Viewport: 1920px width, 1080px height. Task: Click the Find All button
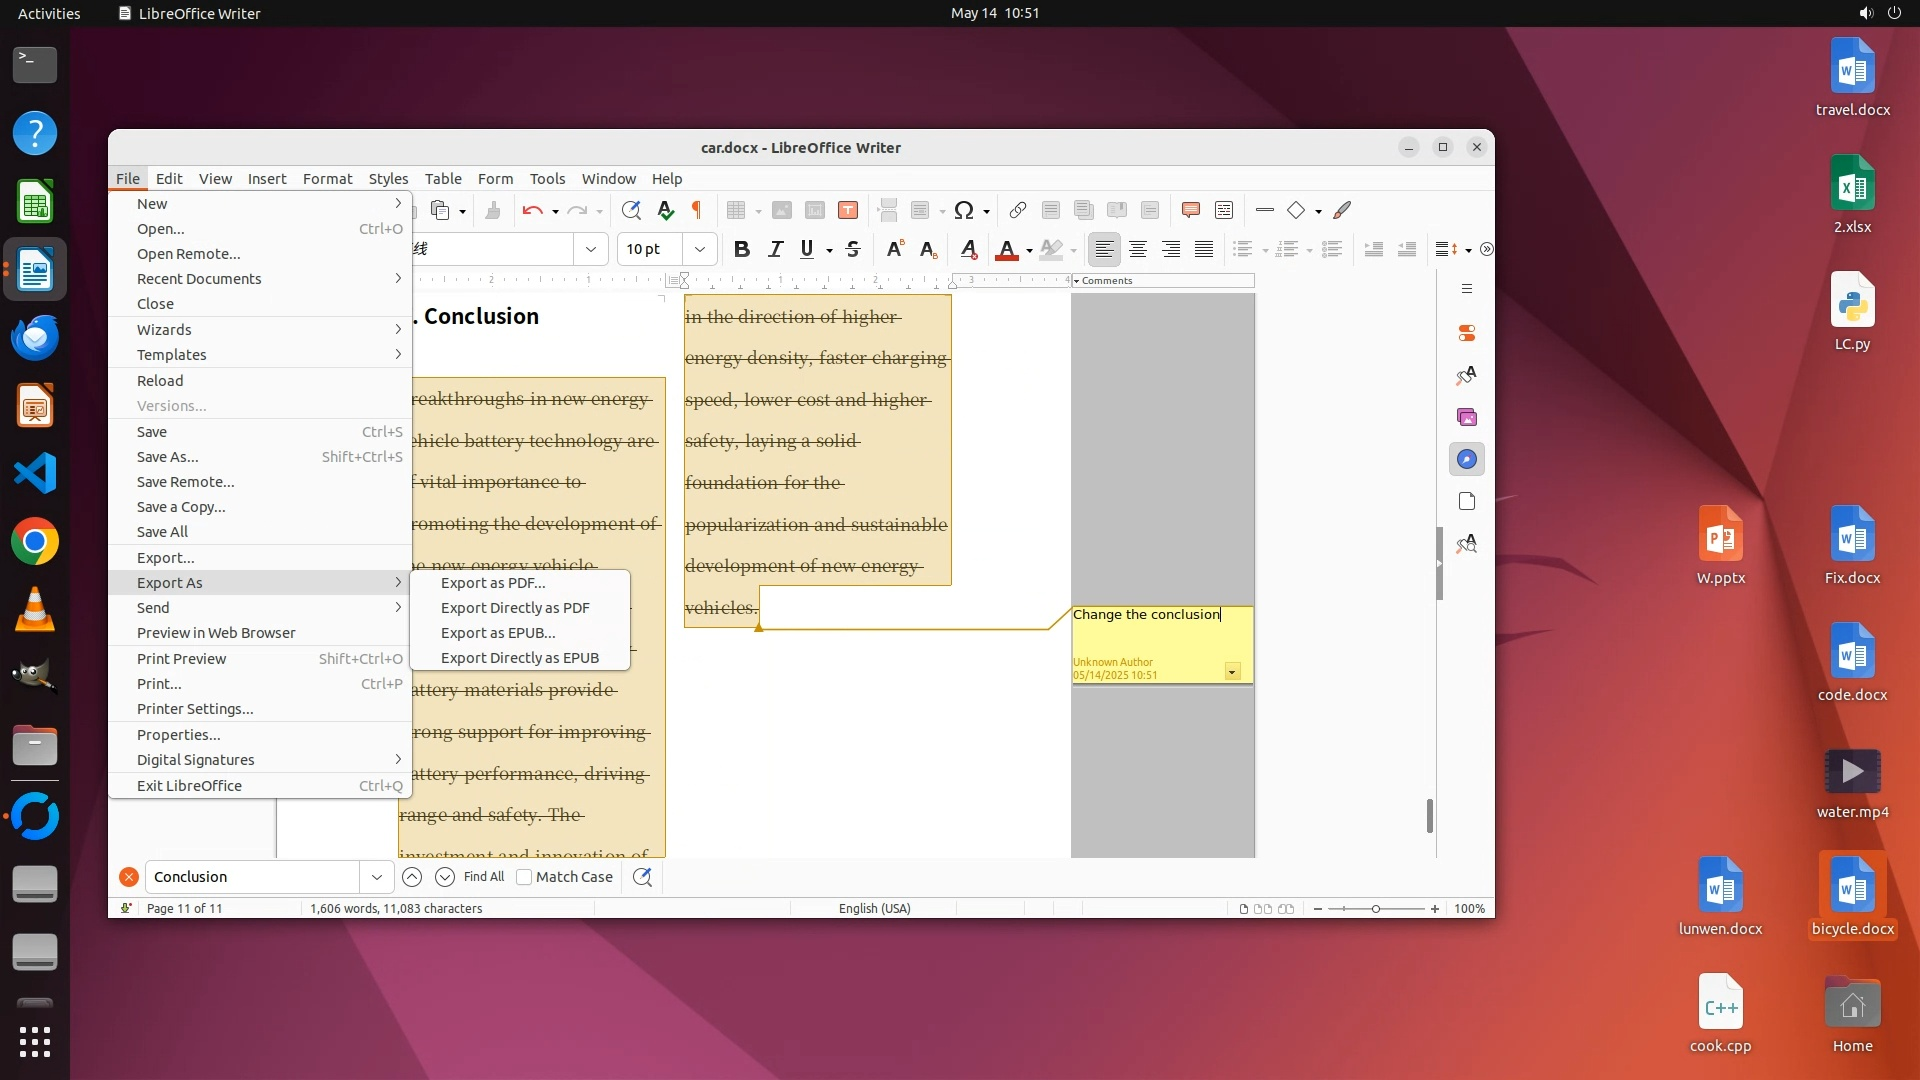click(484, 877)
